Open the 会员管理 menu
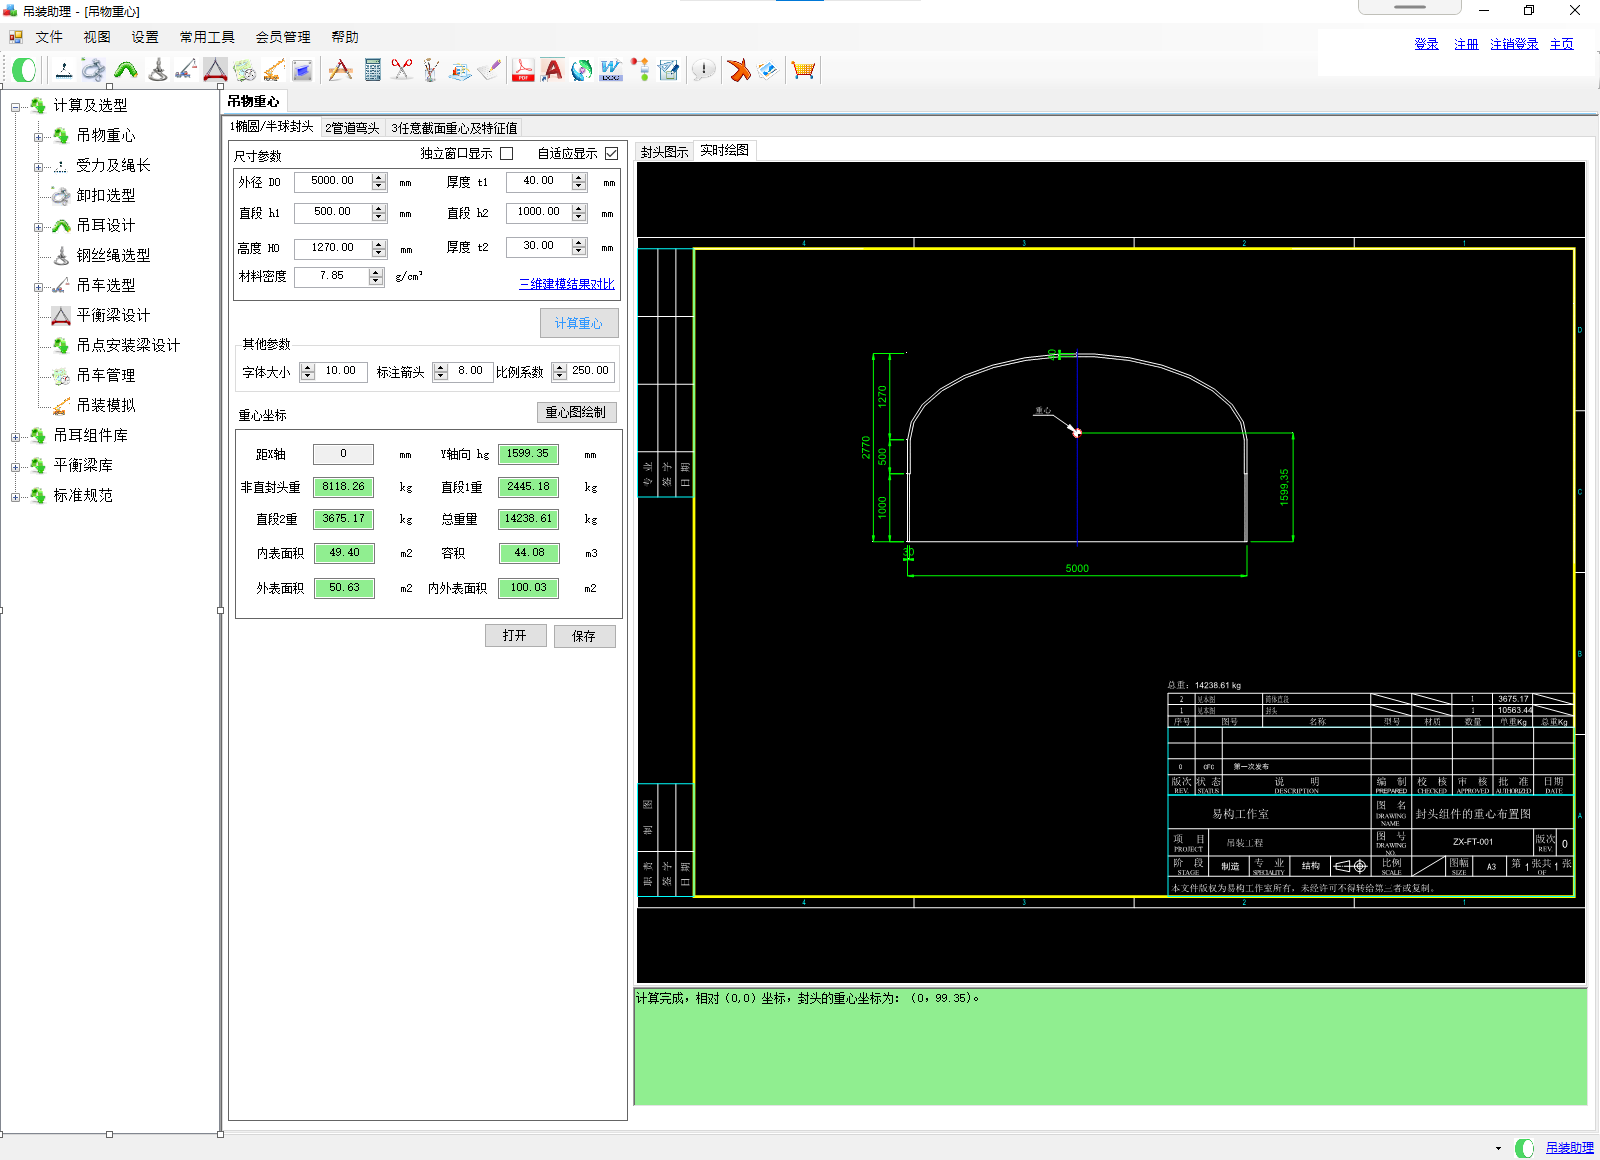Screen dimensions: 1600x1160 pyautogui.click(x=283, y=37)
